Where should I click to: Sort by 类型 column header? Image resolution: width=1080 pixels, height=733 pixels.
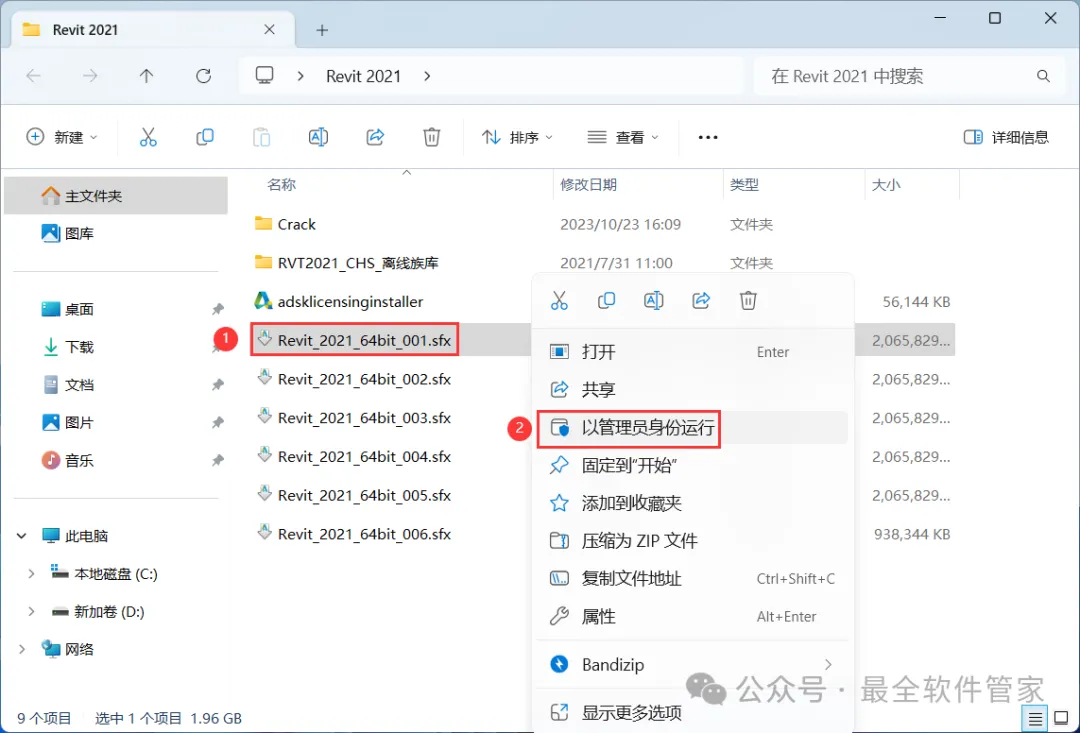[x=744, y=185]
